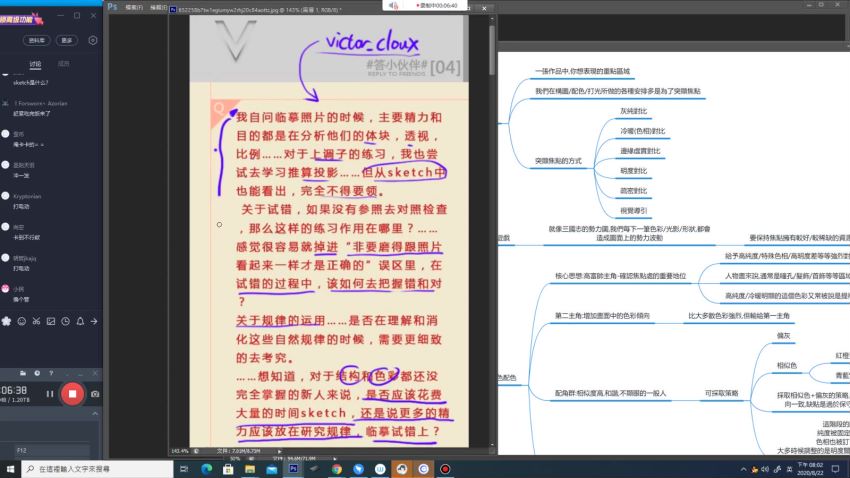The width and height of the screenshot is (850, 478).
Task: Click the pink promotional banner in chat window
Action: tap(22, 20)
